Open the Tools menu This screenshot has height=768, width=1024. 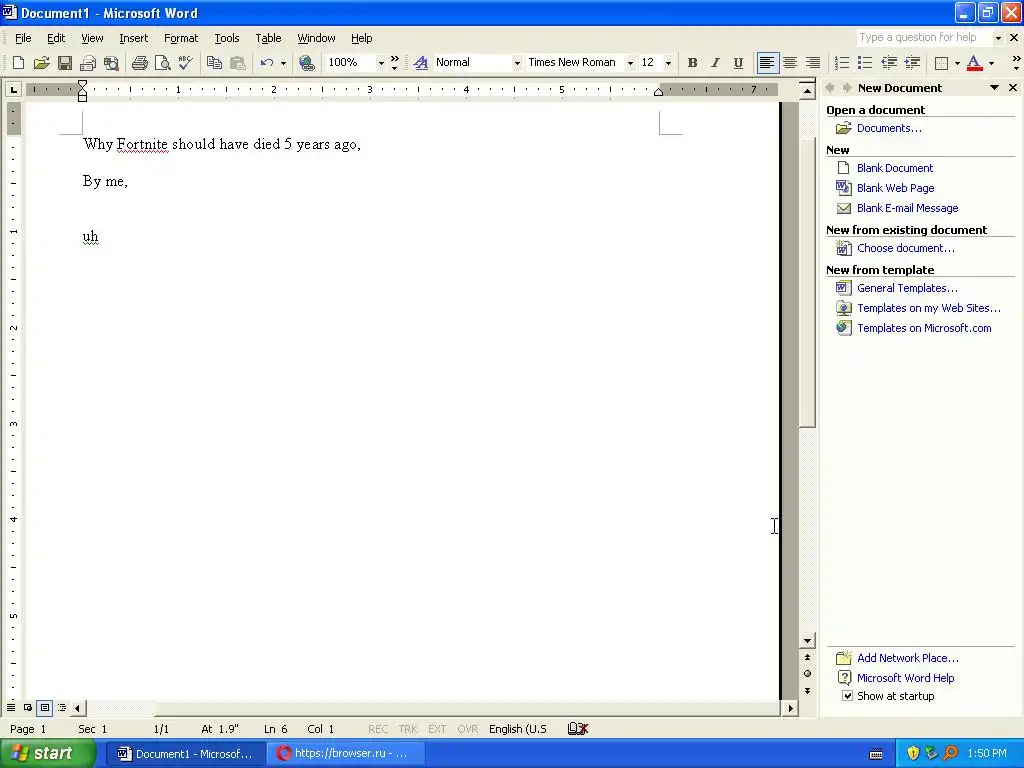(x=227, y=38)
